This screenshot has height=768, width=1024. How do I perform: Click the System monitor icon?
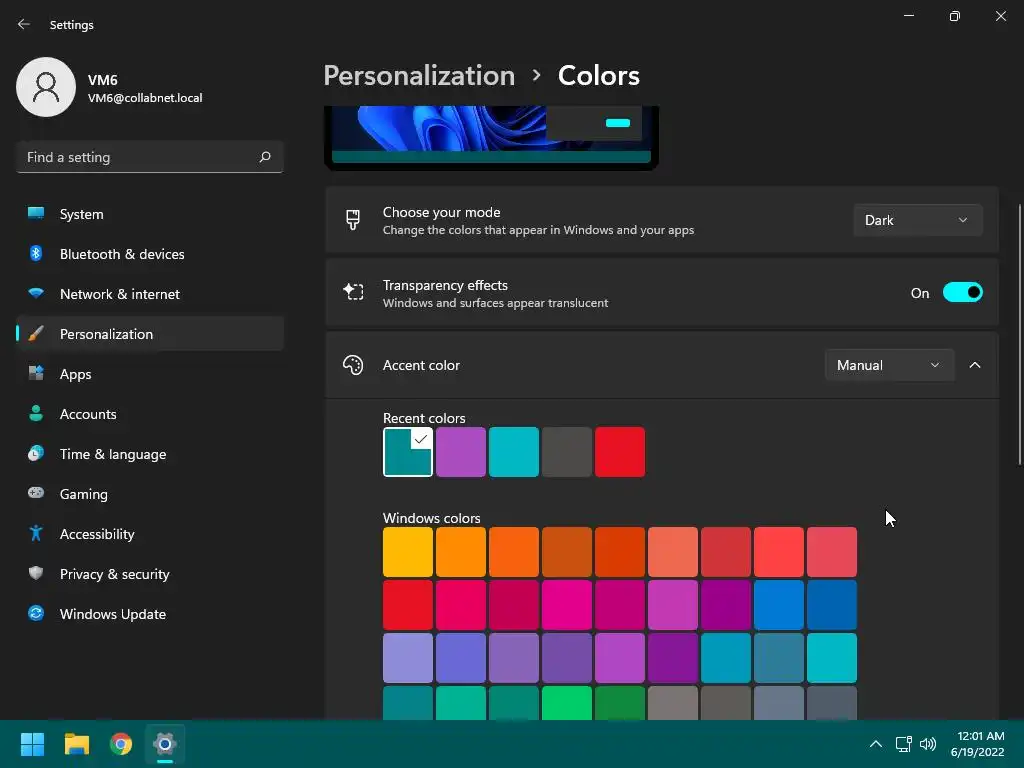[x=36, y=214]
